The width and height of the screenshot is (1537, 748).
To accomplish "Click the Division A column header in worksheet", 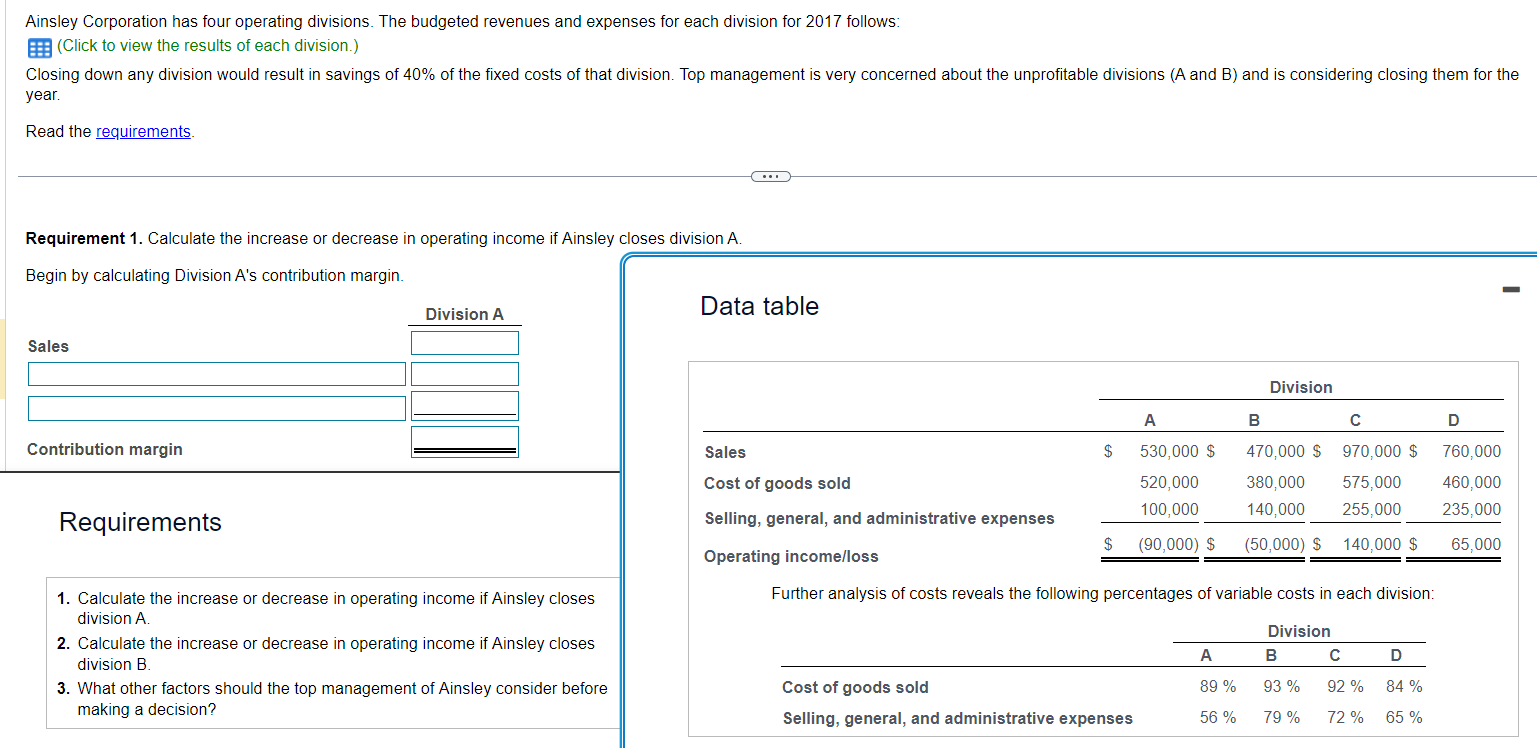I will 465,314.
